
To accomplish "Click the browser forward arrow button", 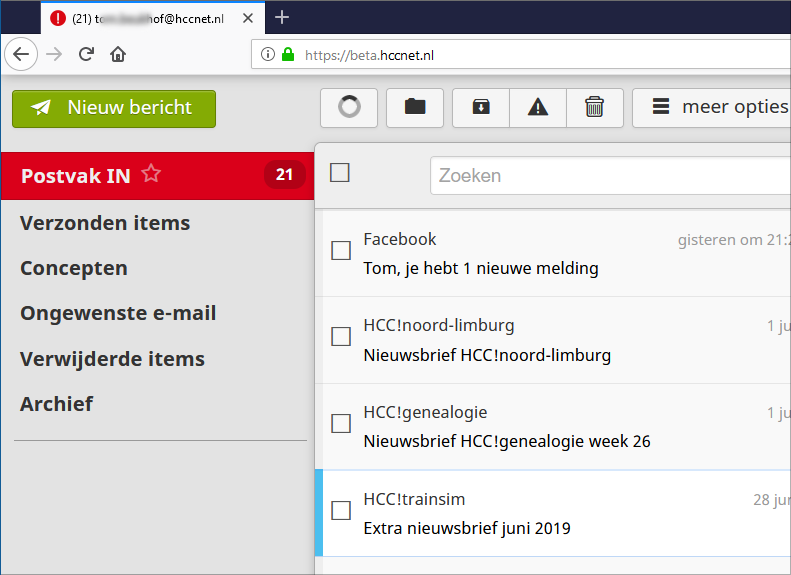I will (54, 54).
